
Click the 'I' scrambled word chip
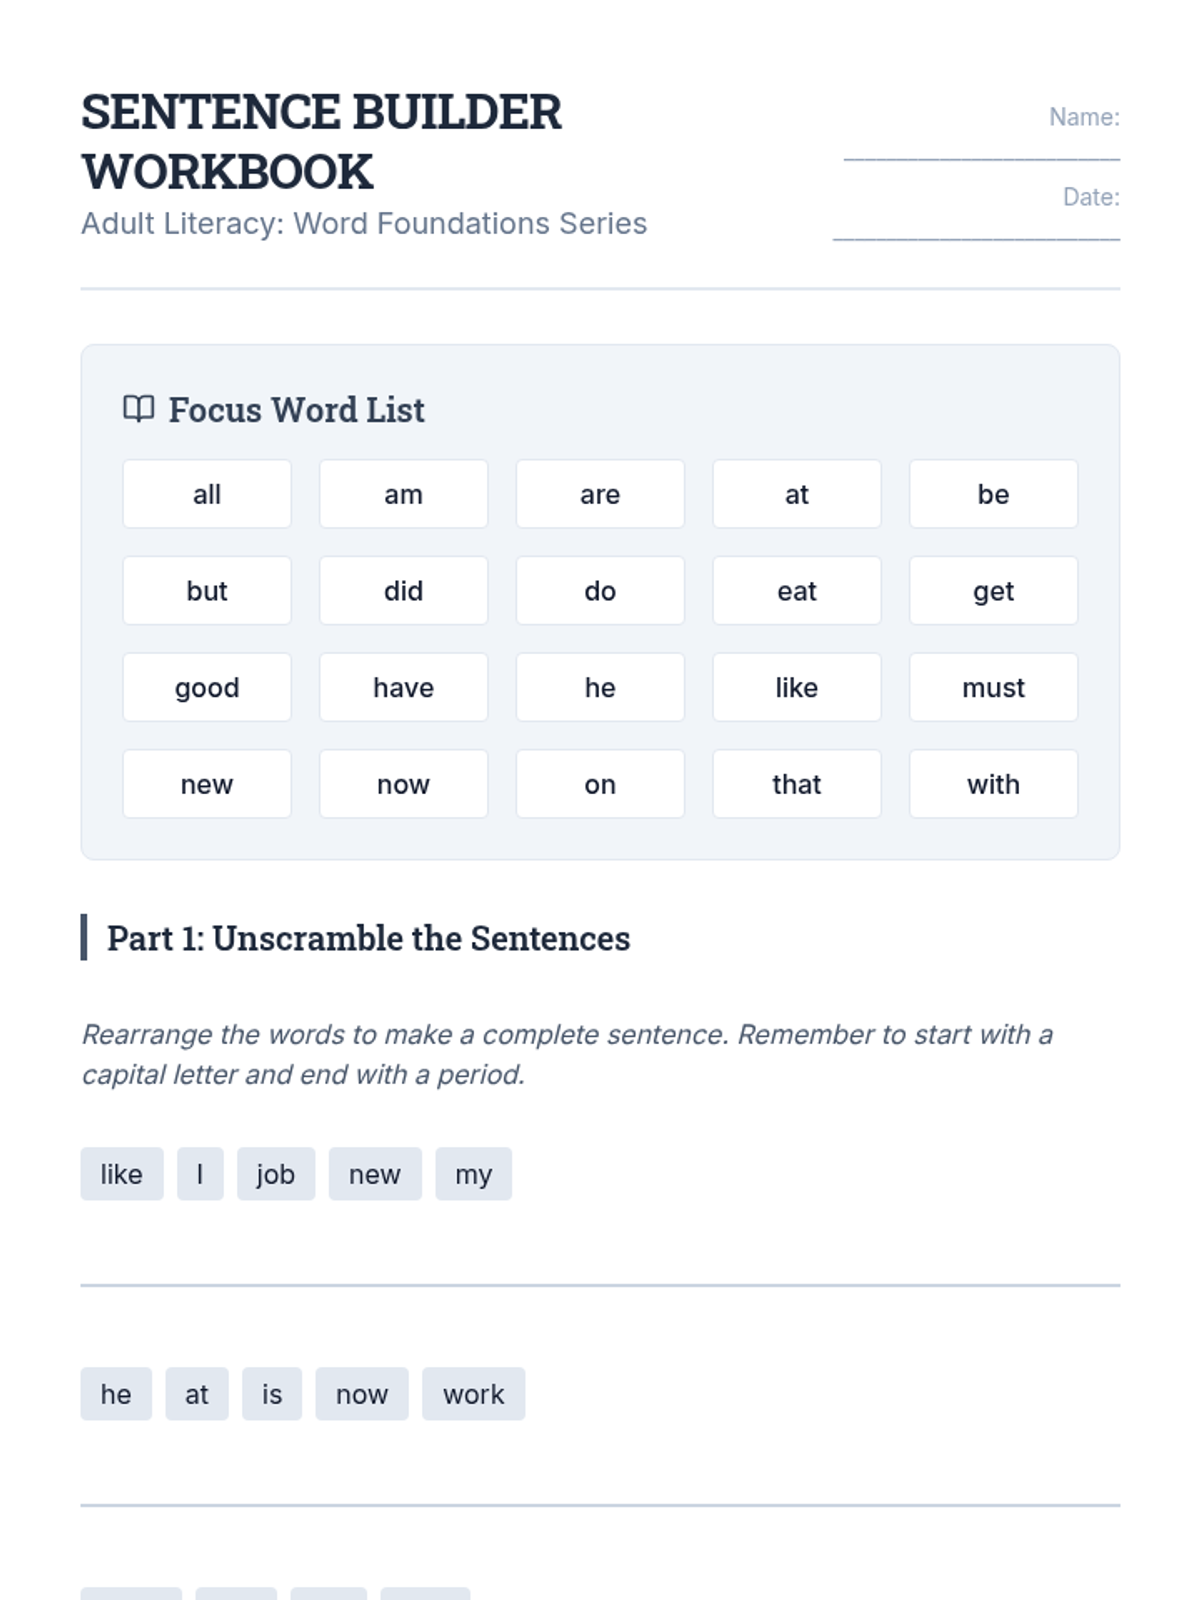click(200, 1174)
